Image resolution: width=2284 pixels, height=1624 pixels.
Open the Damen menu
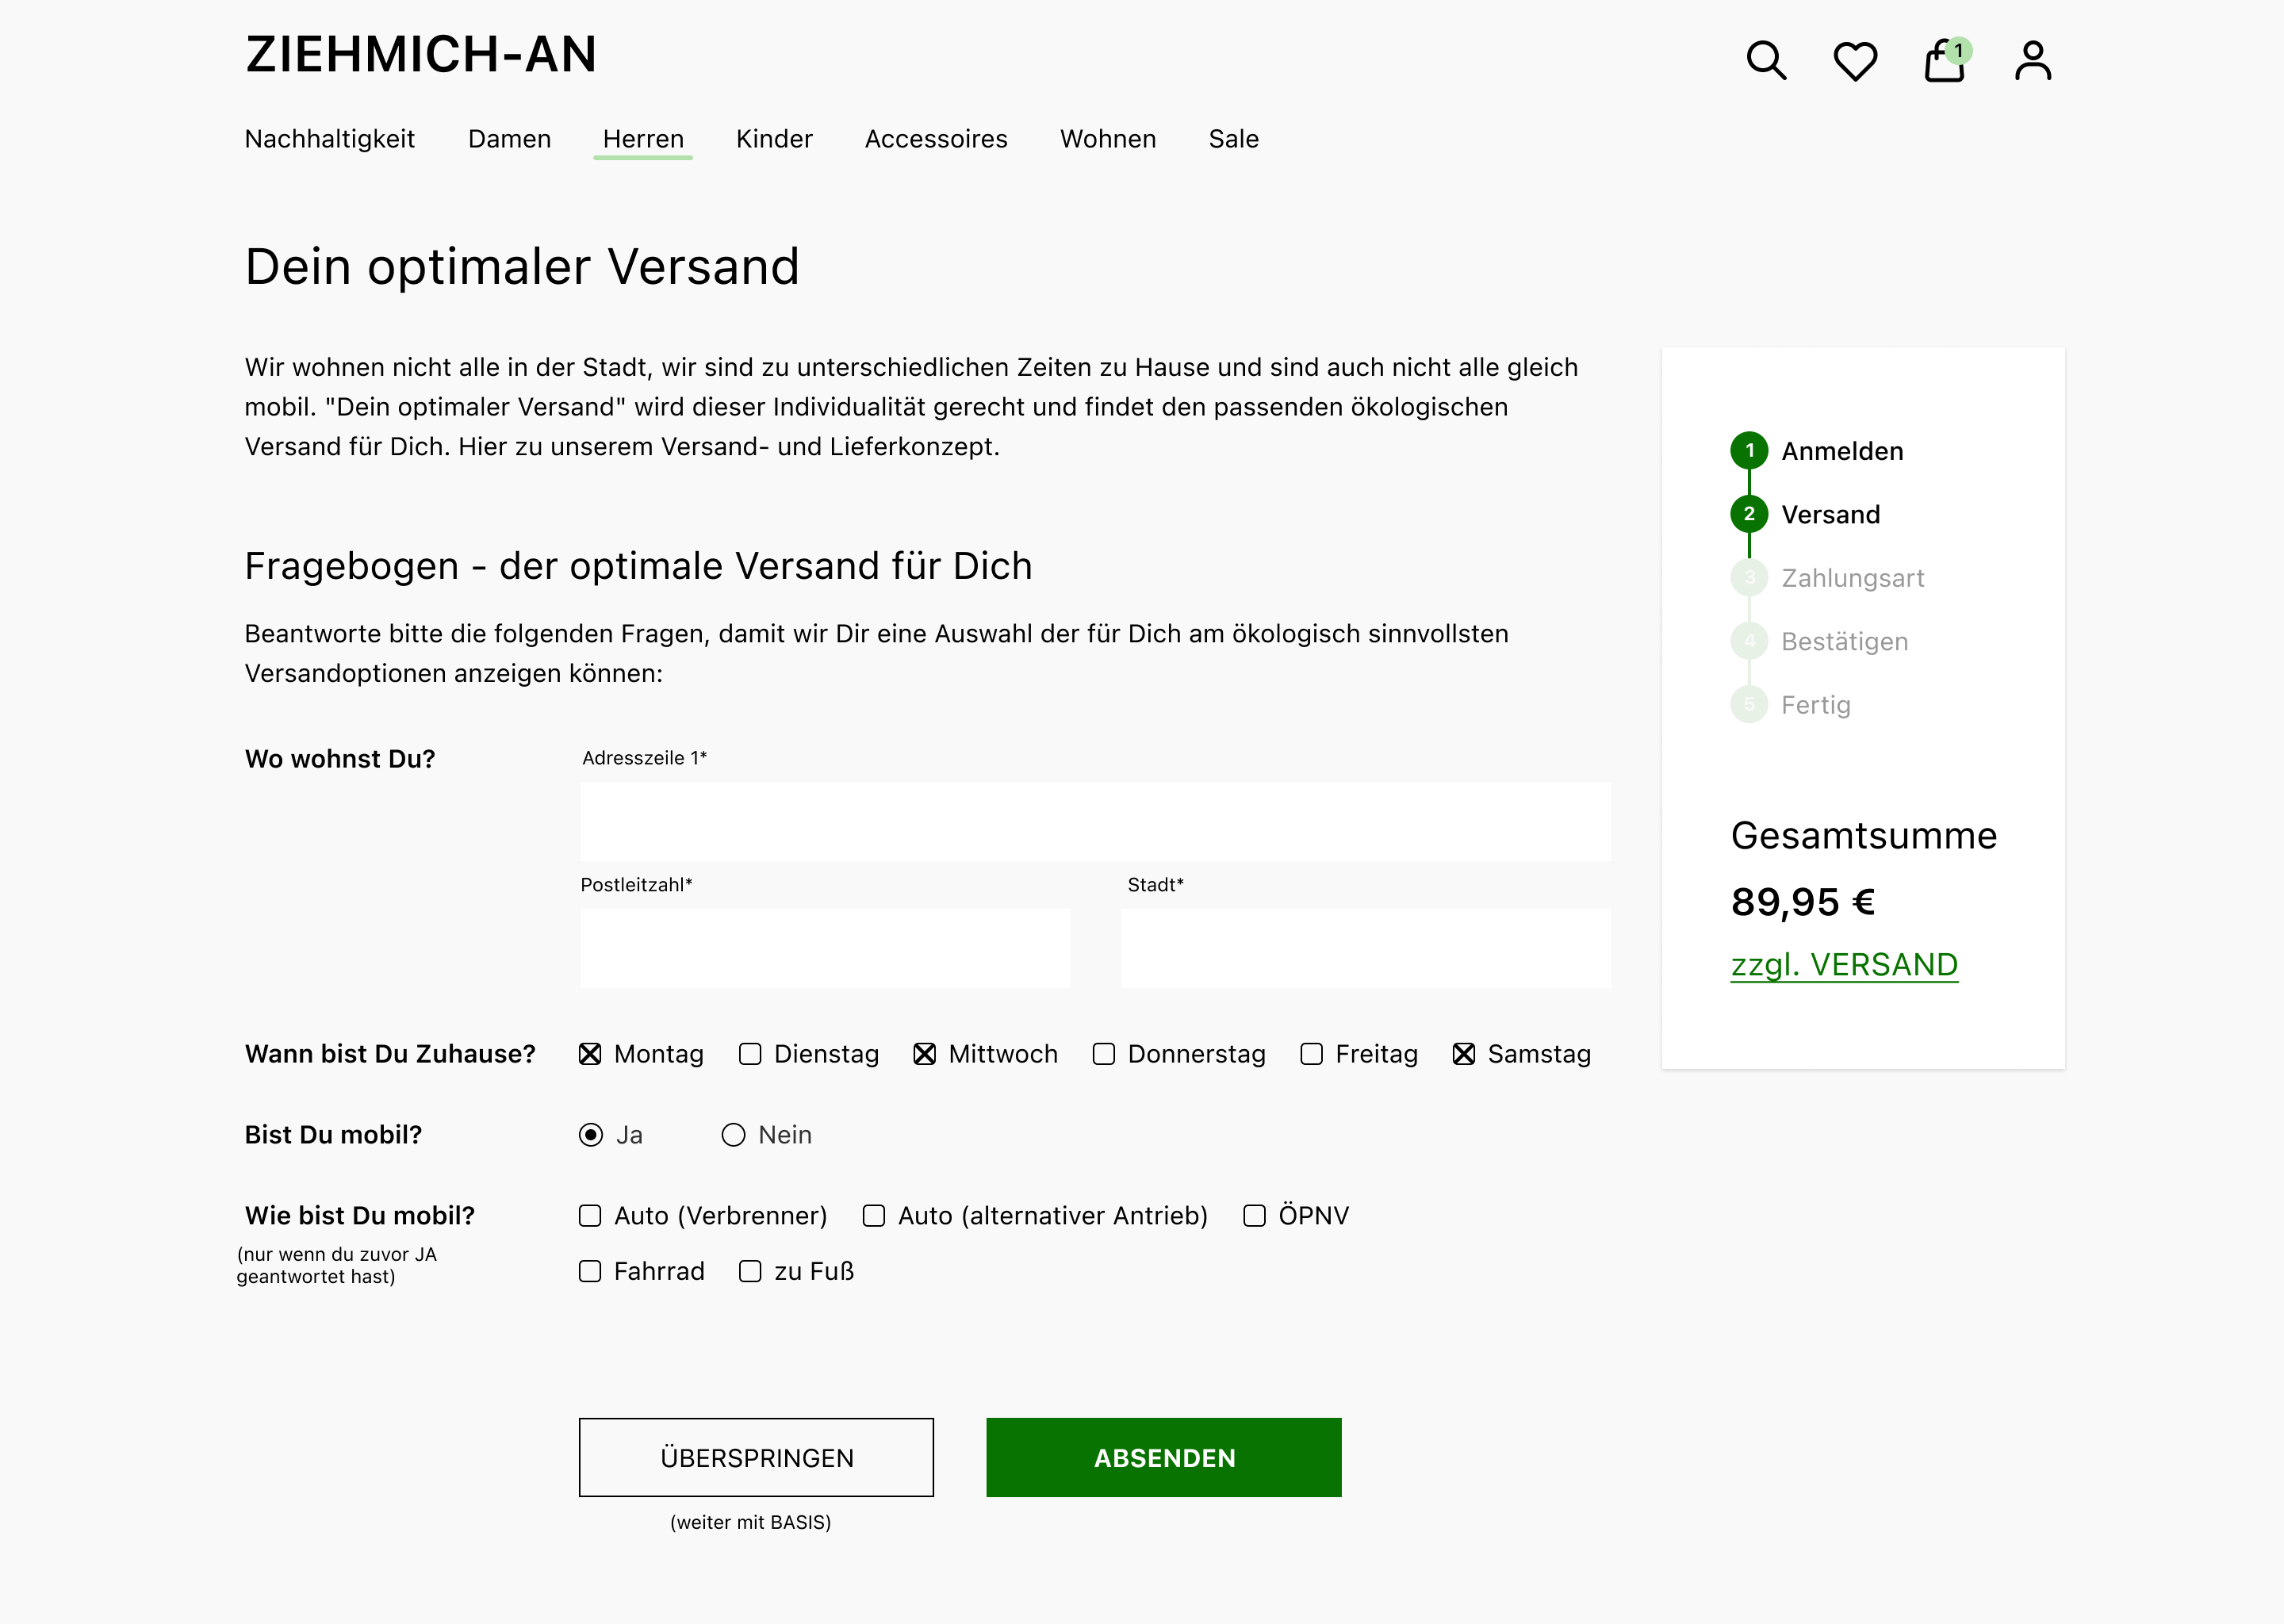(x=509, y=139)
